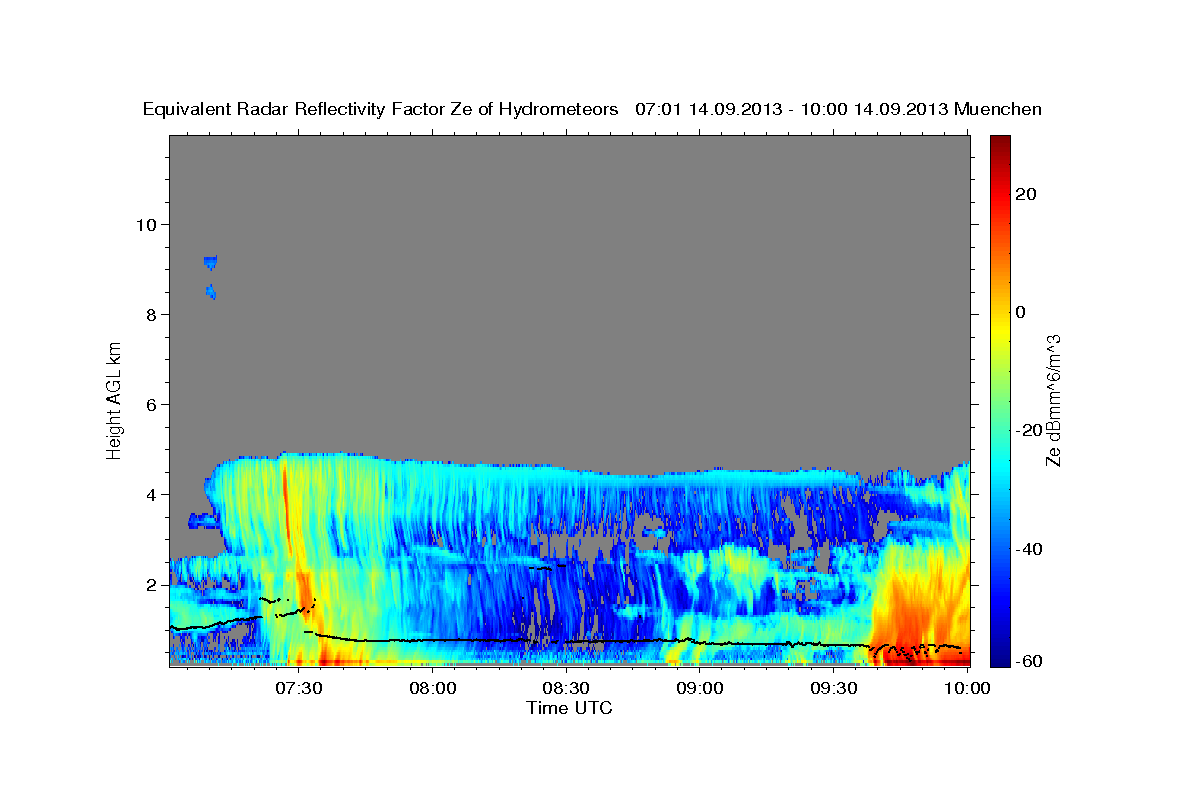Click the '08:00' time tick label
This screenshot has height=800, width=1200.
[432, 688]
